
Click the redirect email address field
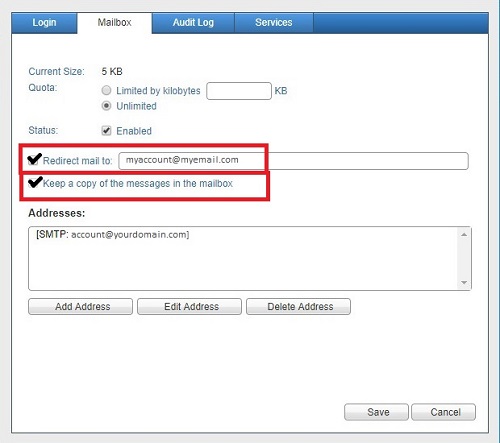point(293,161)
